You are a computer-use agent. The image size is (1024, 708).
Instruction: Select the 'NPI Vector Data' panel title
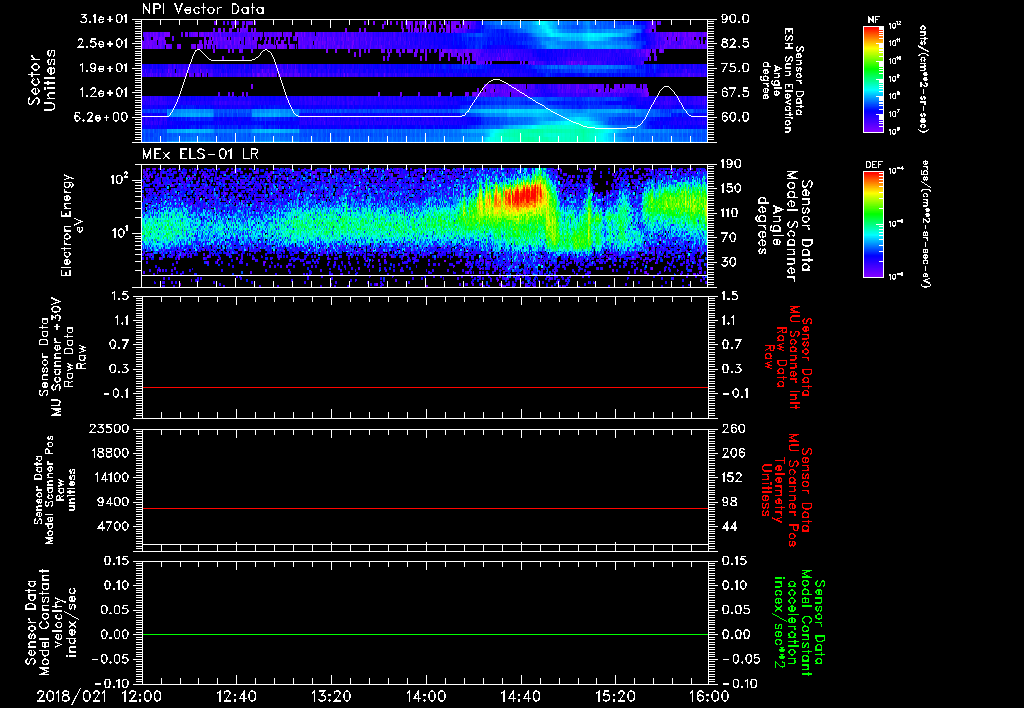pos(204,9)
